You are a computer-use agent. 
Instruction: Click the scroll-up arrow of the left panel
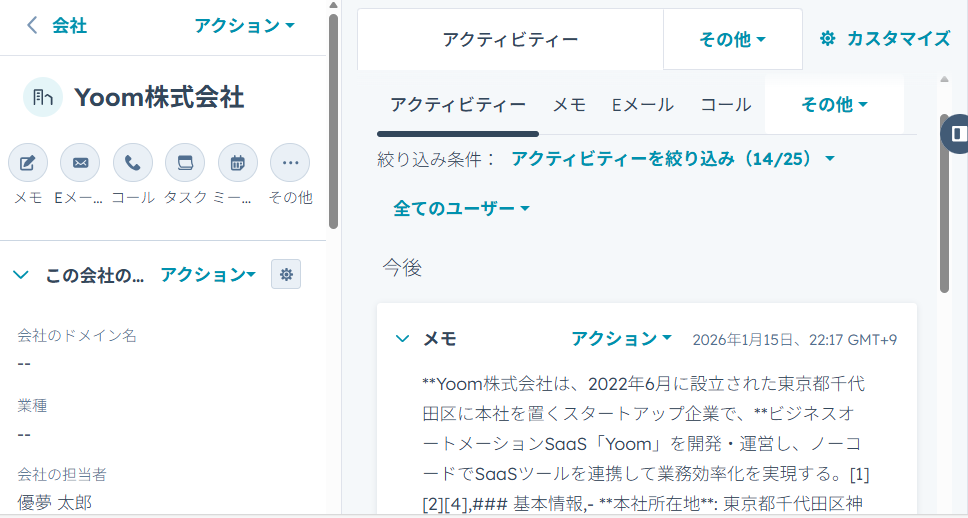[x=333, y=6]
